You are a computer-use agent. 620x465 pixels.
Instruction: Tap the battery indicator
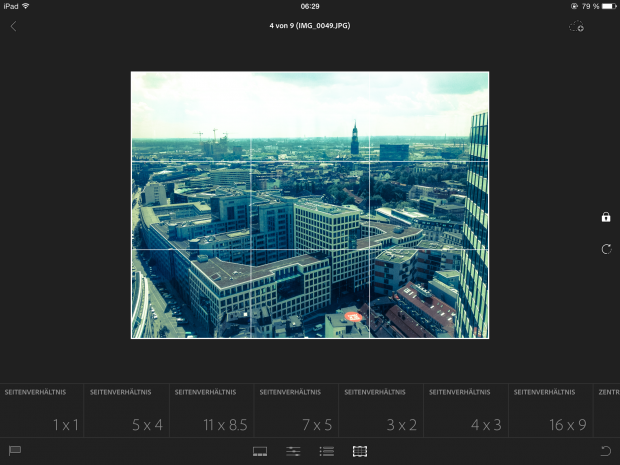pos(609,6)
